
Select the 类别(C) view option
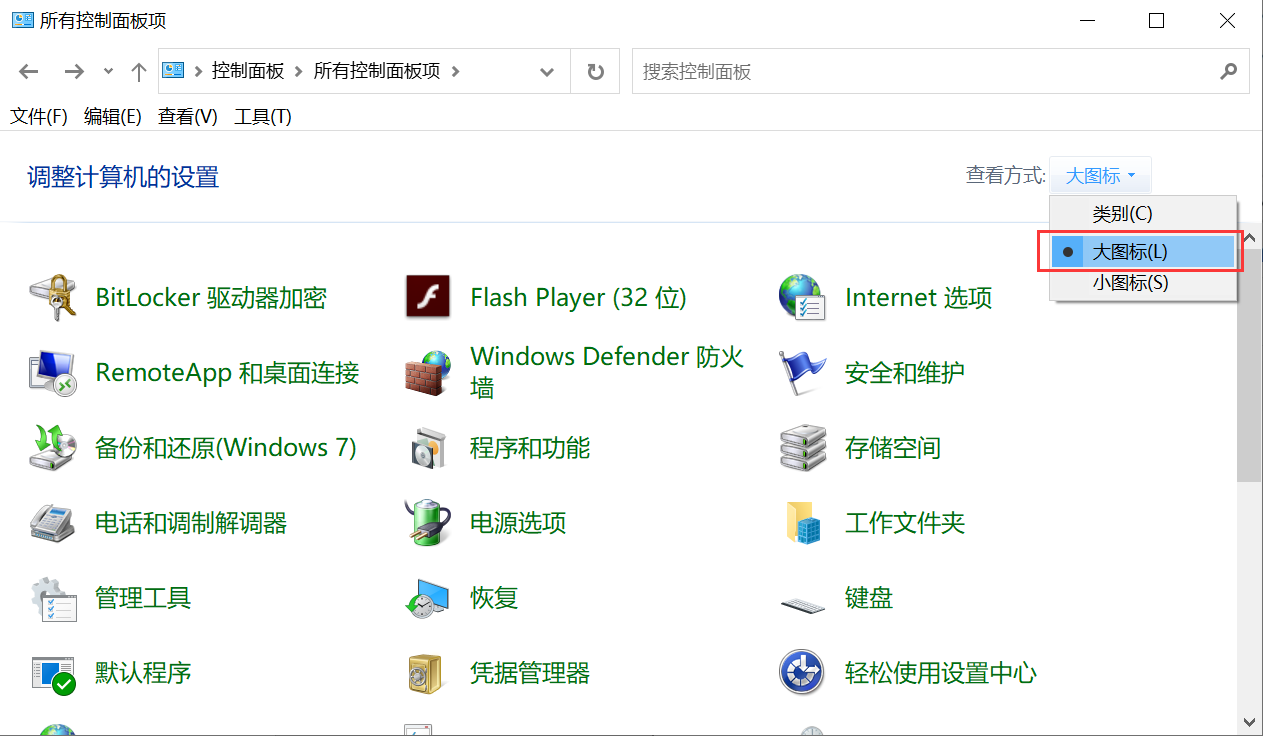(x=1143, y=213)
